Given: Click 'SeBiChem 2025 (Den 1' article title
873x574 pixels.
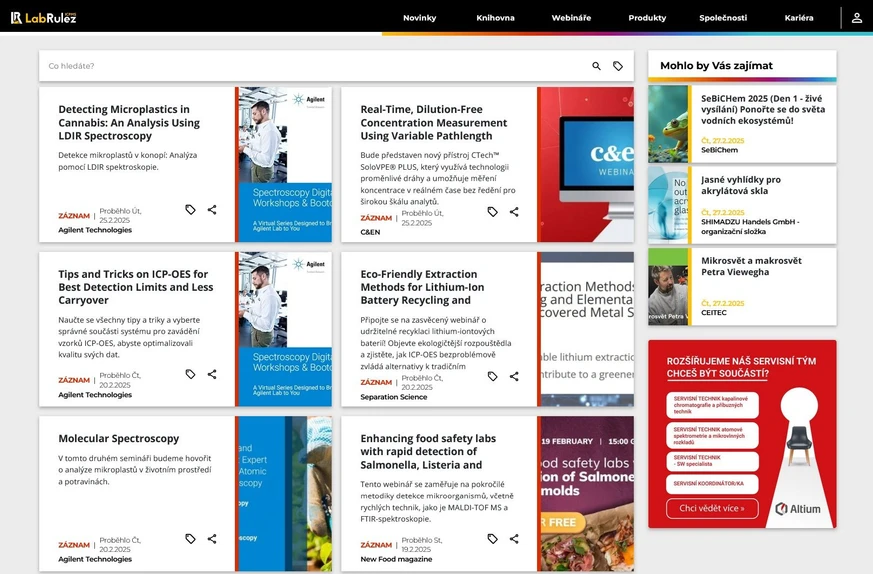Looking at the screenshot, I should click(763, 110).
